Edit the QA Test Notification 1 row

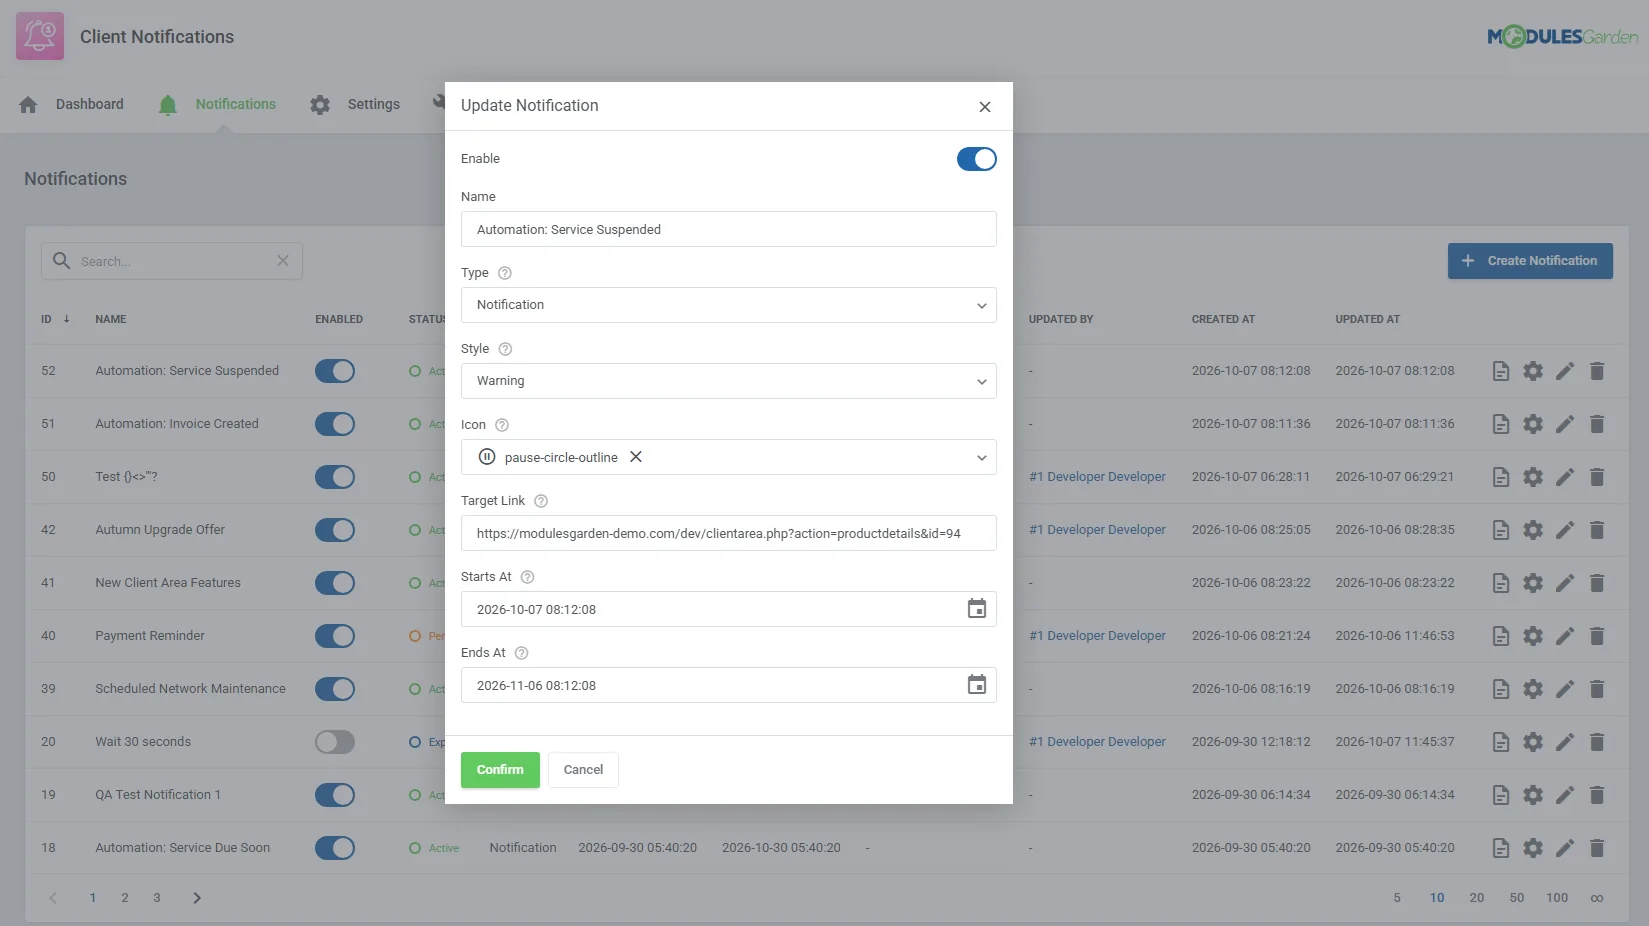pos(1565,795)
